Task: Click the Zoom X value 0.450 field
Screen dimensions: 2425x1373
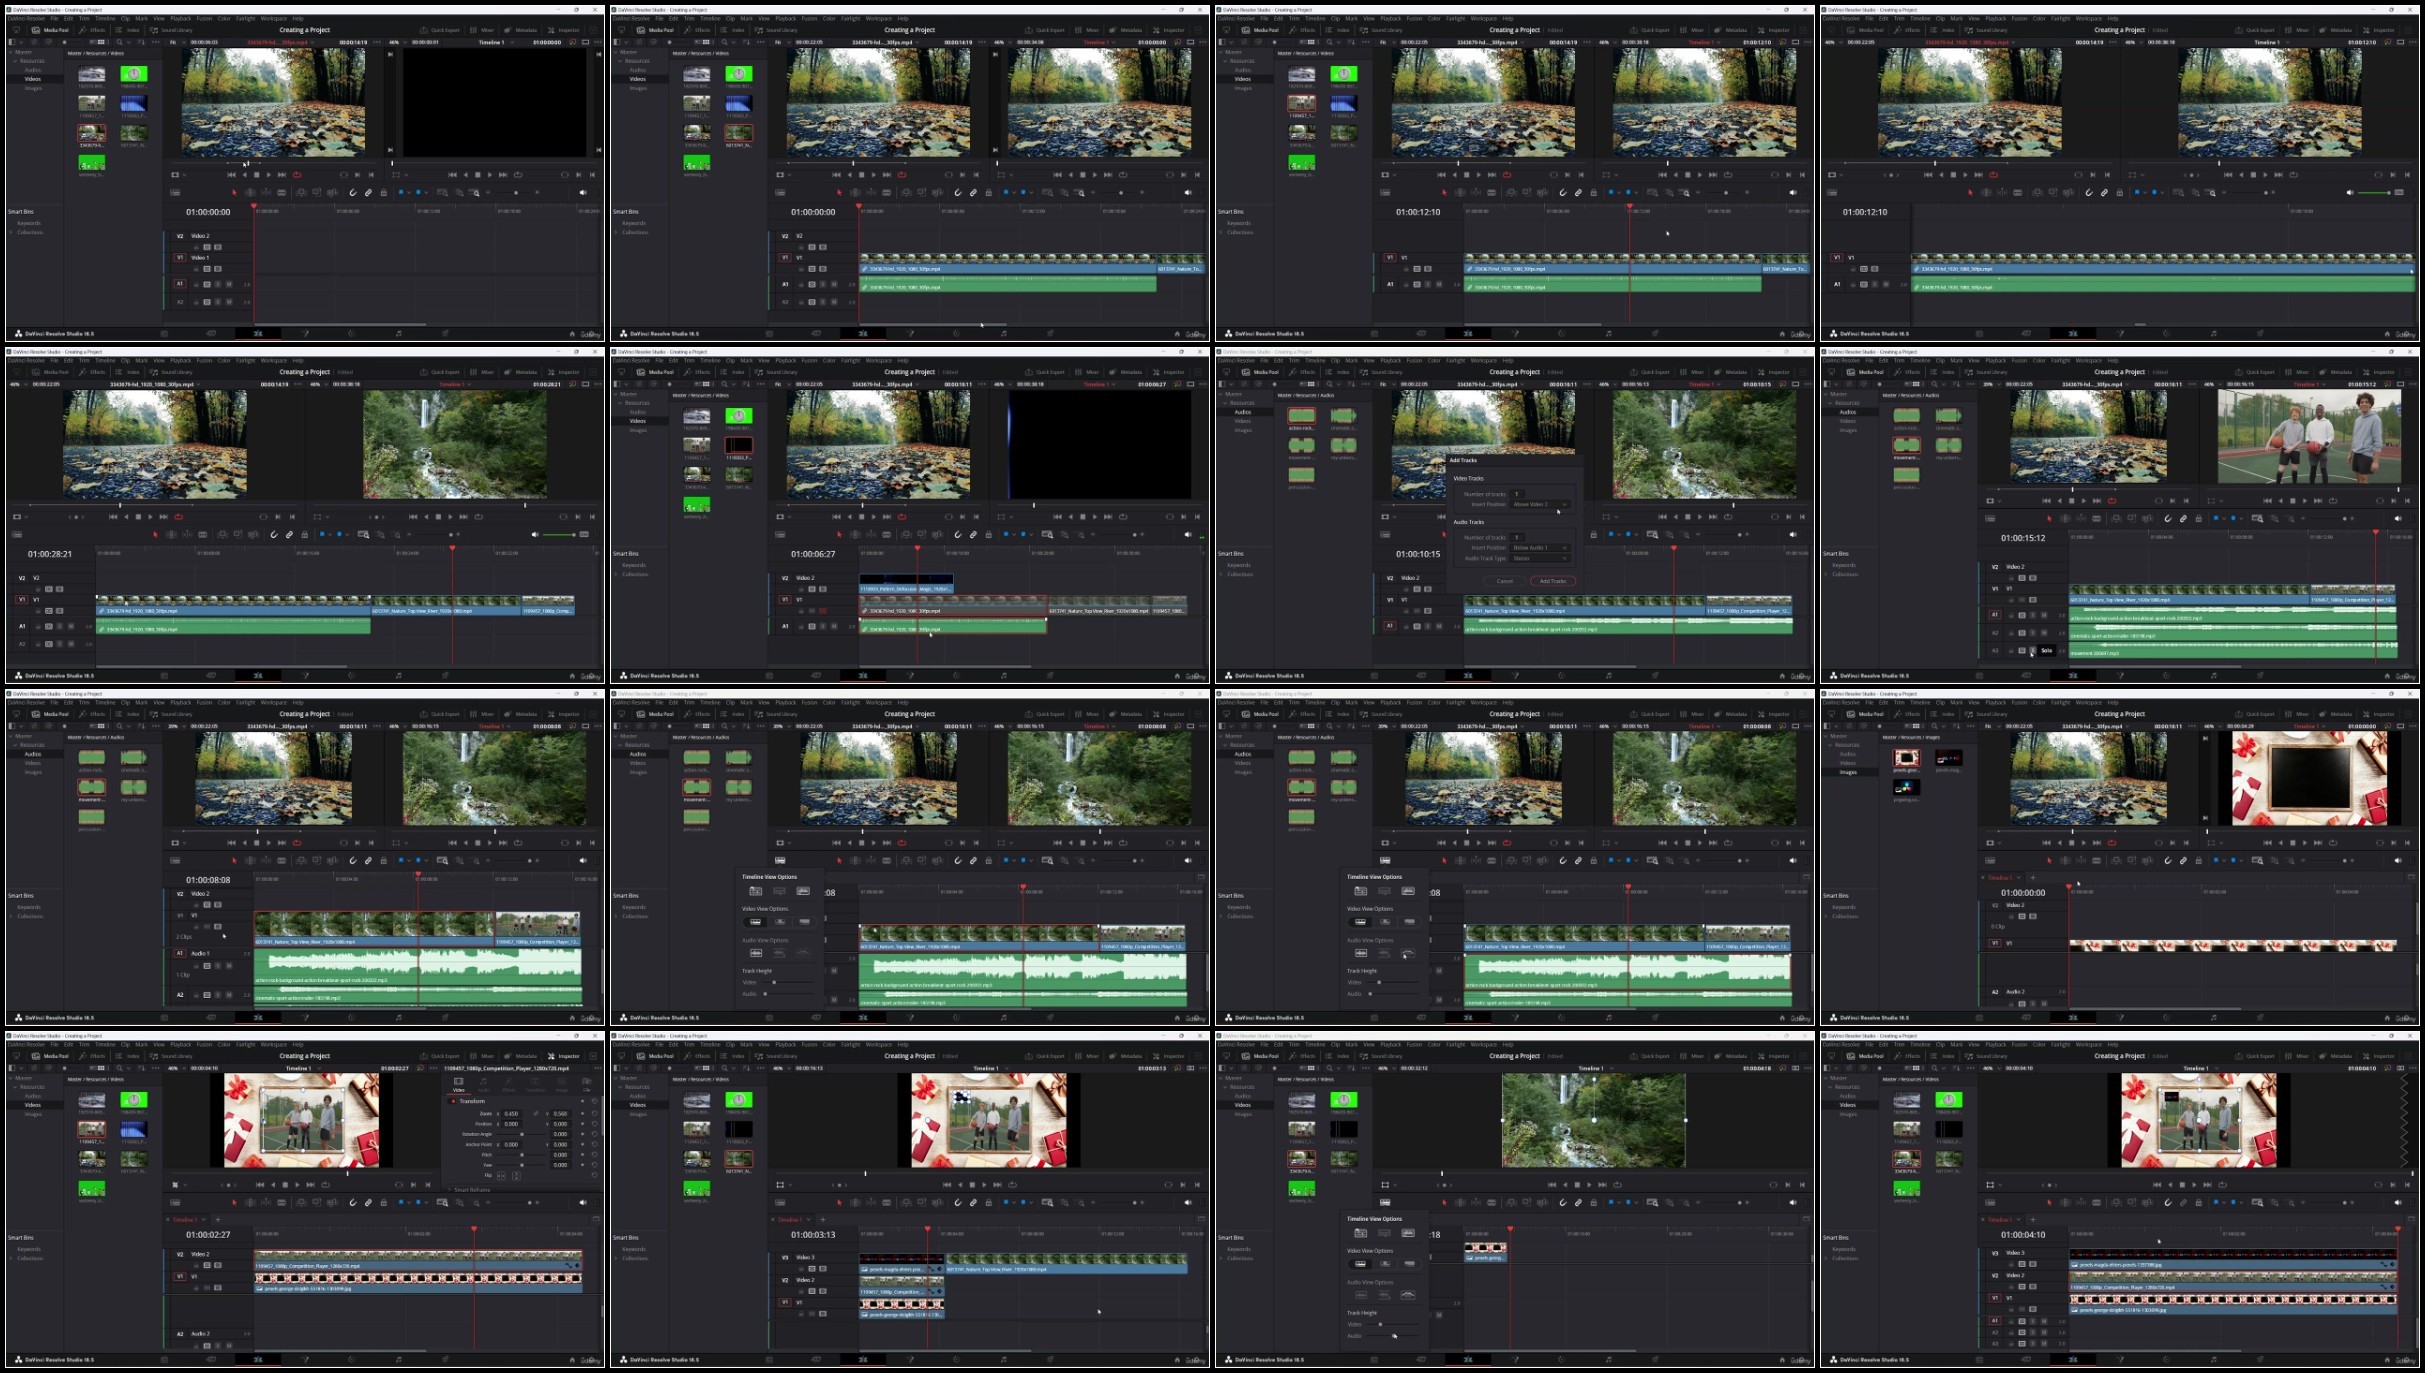Action: point(511,1113)
